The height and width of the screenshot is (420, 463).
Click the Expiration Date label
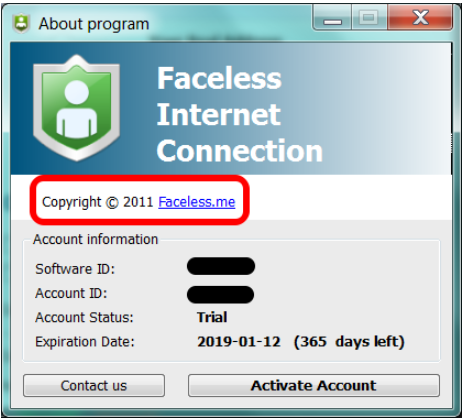pyautogui.click(x=85, y=342)
